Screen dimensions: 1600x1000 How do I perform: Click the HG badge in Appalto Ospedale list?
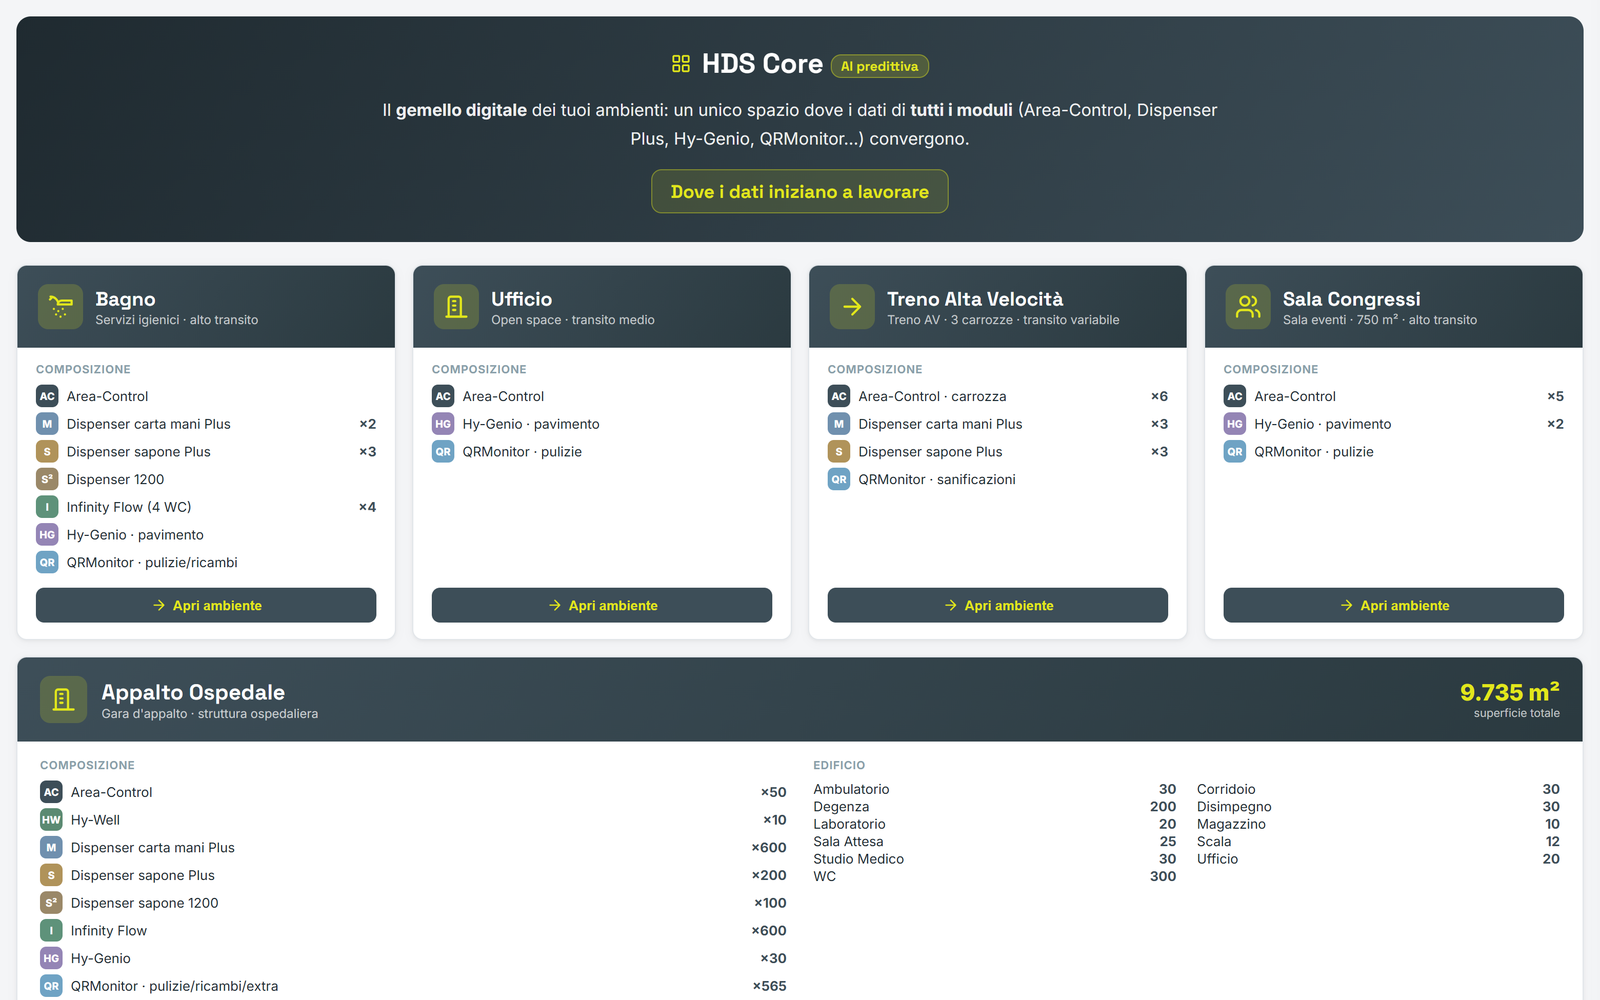[51, 958]
